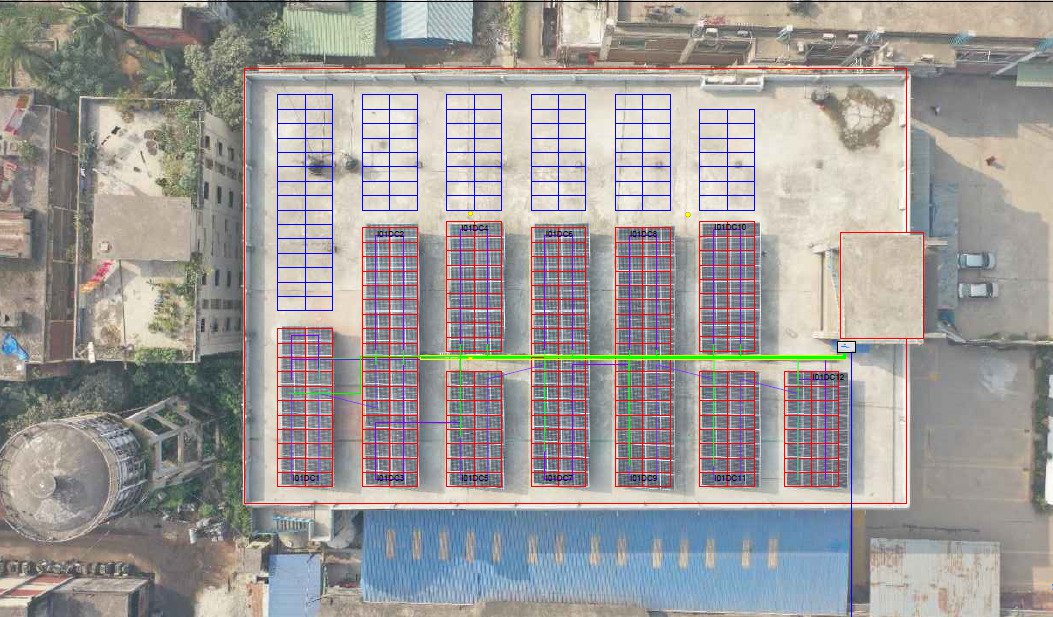Click the I01DC12 string label
This screenshot has height=617, width=1053.
pos(828,377)
